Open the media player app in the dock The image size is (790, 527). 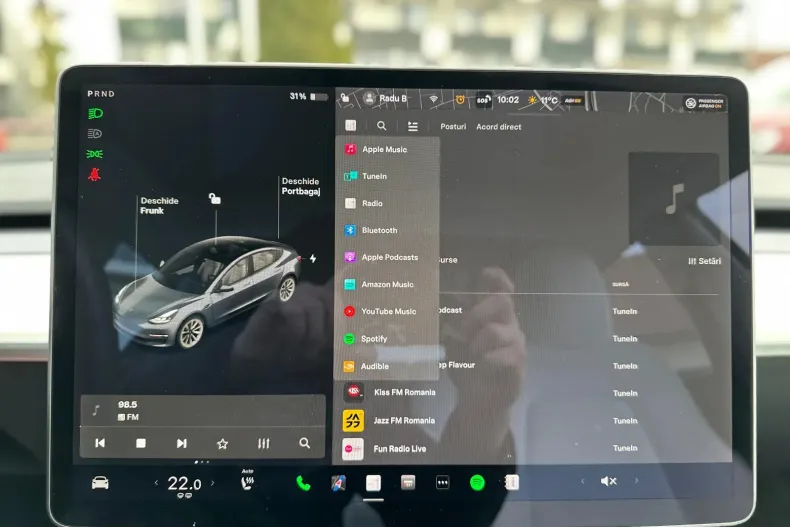373,483
